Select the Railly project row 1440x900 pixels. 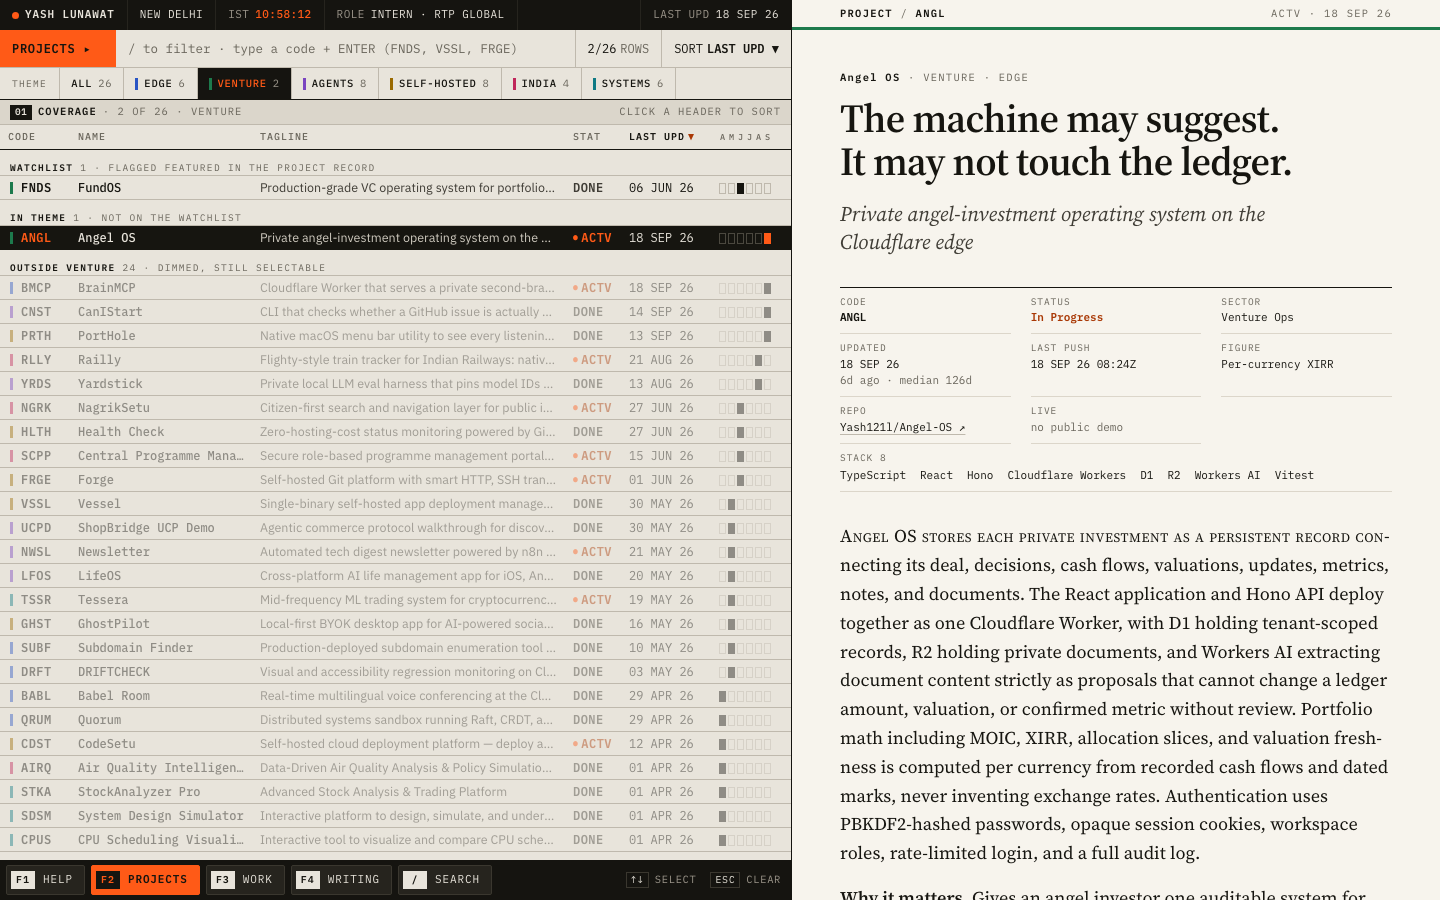[x=395, y=360]
